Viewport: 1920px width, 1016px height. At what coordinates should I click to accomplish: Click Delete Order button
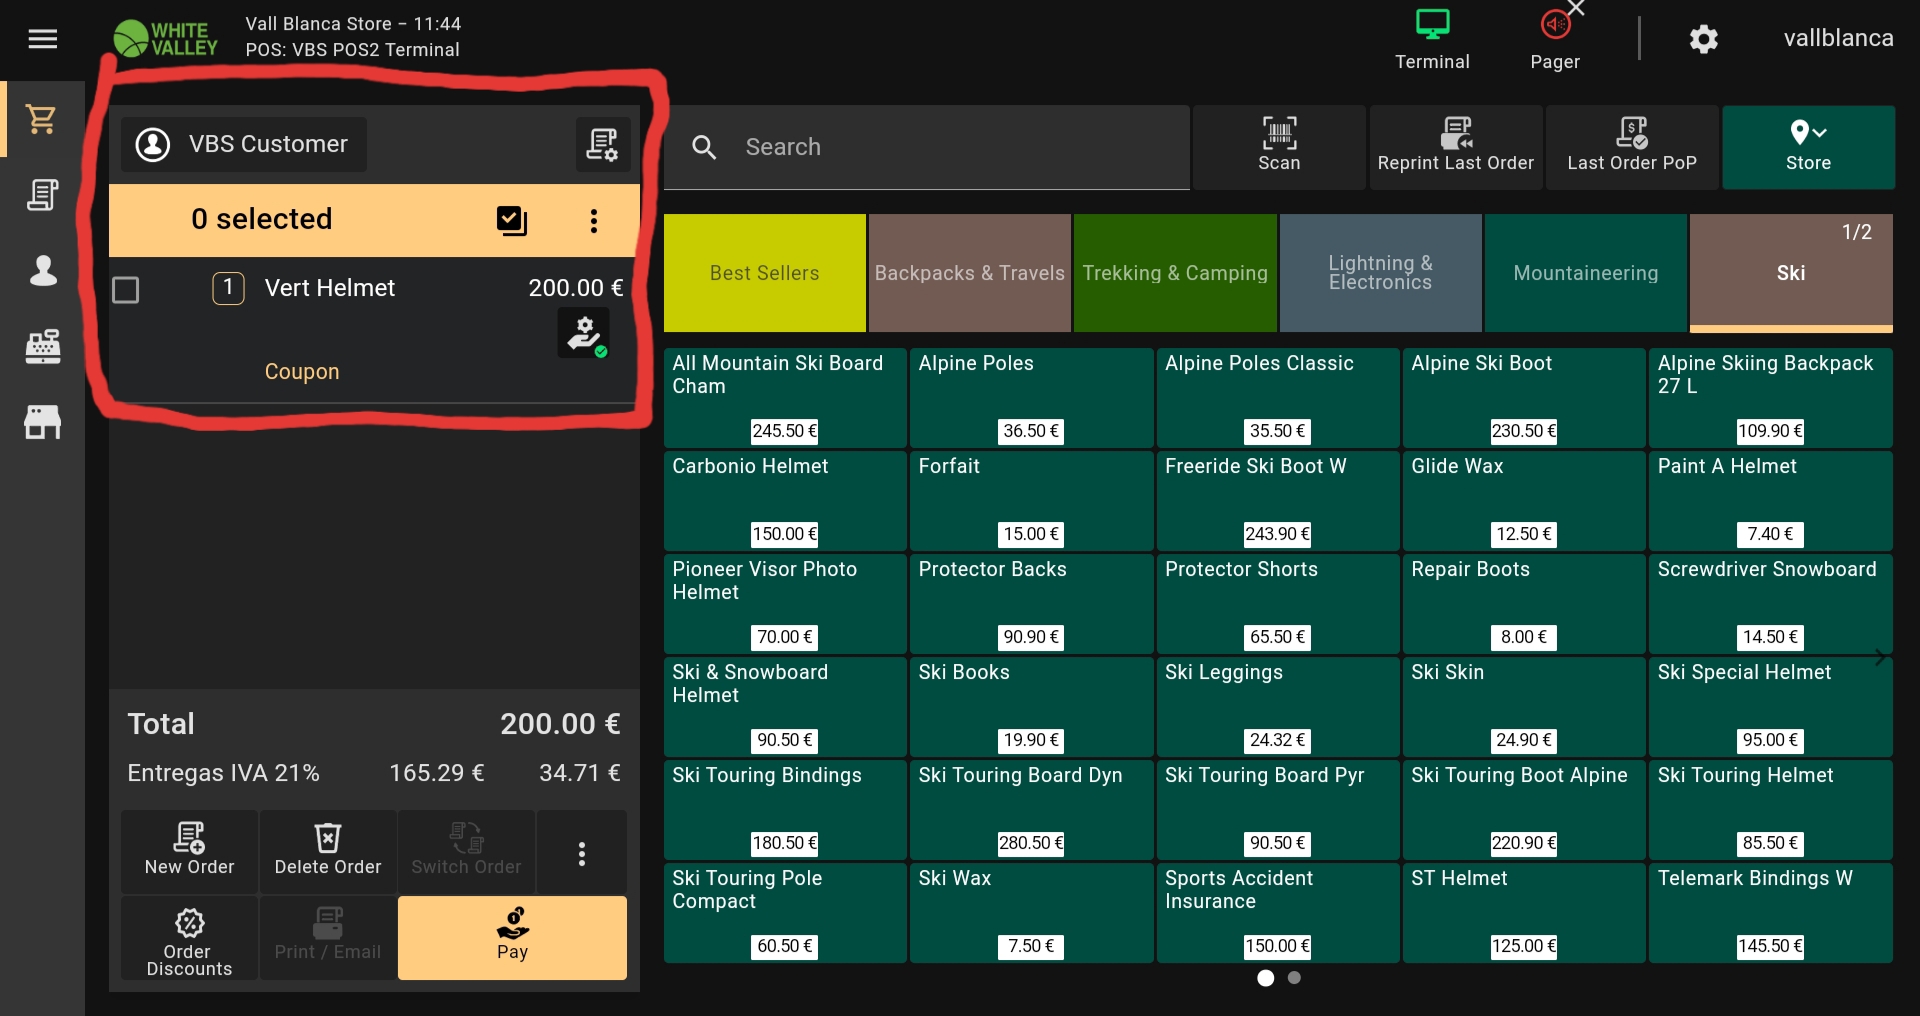328,852
